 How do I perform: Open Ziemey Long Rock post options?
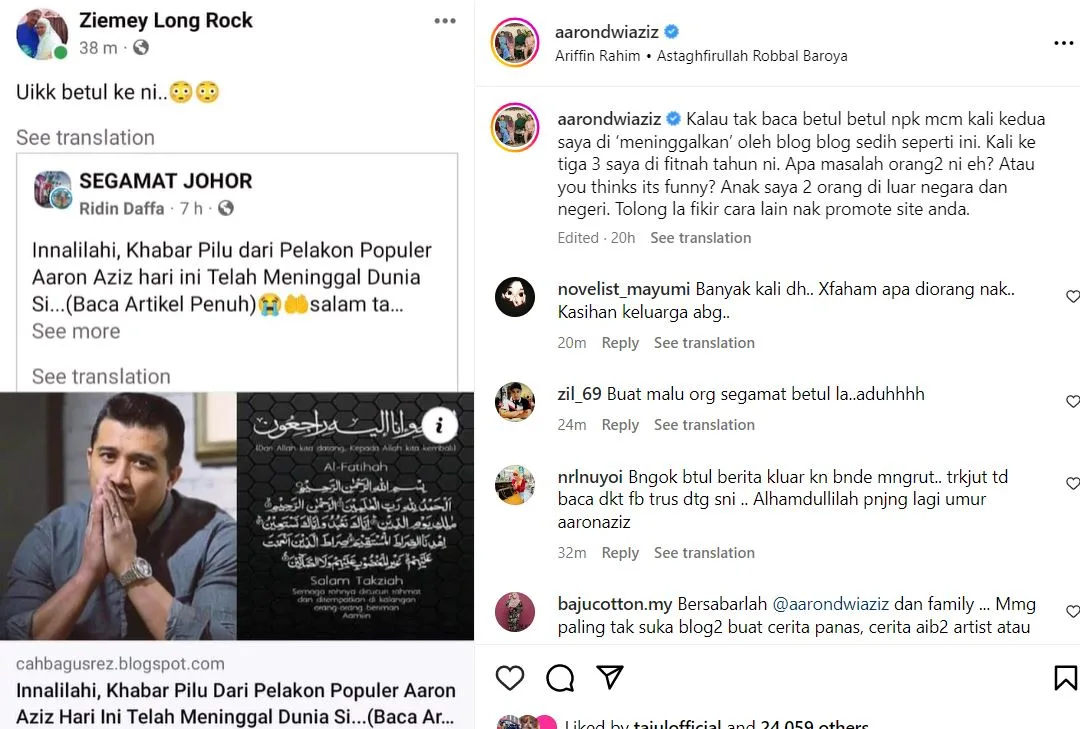[x=445, y=21]
